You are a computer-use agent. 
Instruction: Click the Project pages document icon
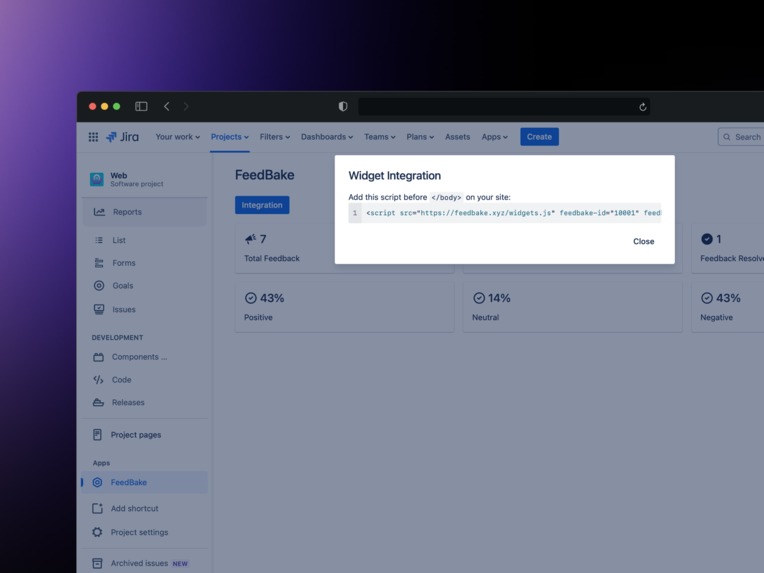coord(97,435)
